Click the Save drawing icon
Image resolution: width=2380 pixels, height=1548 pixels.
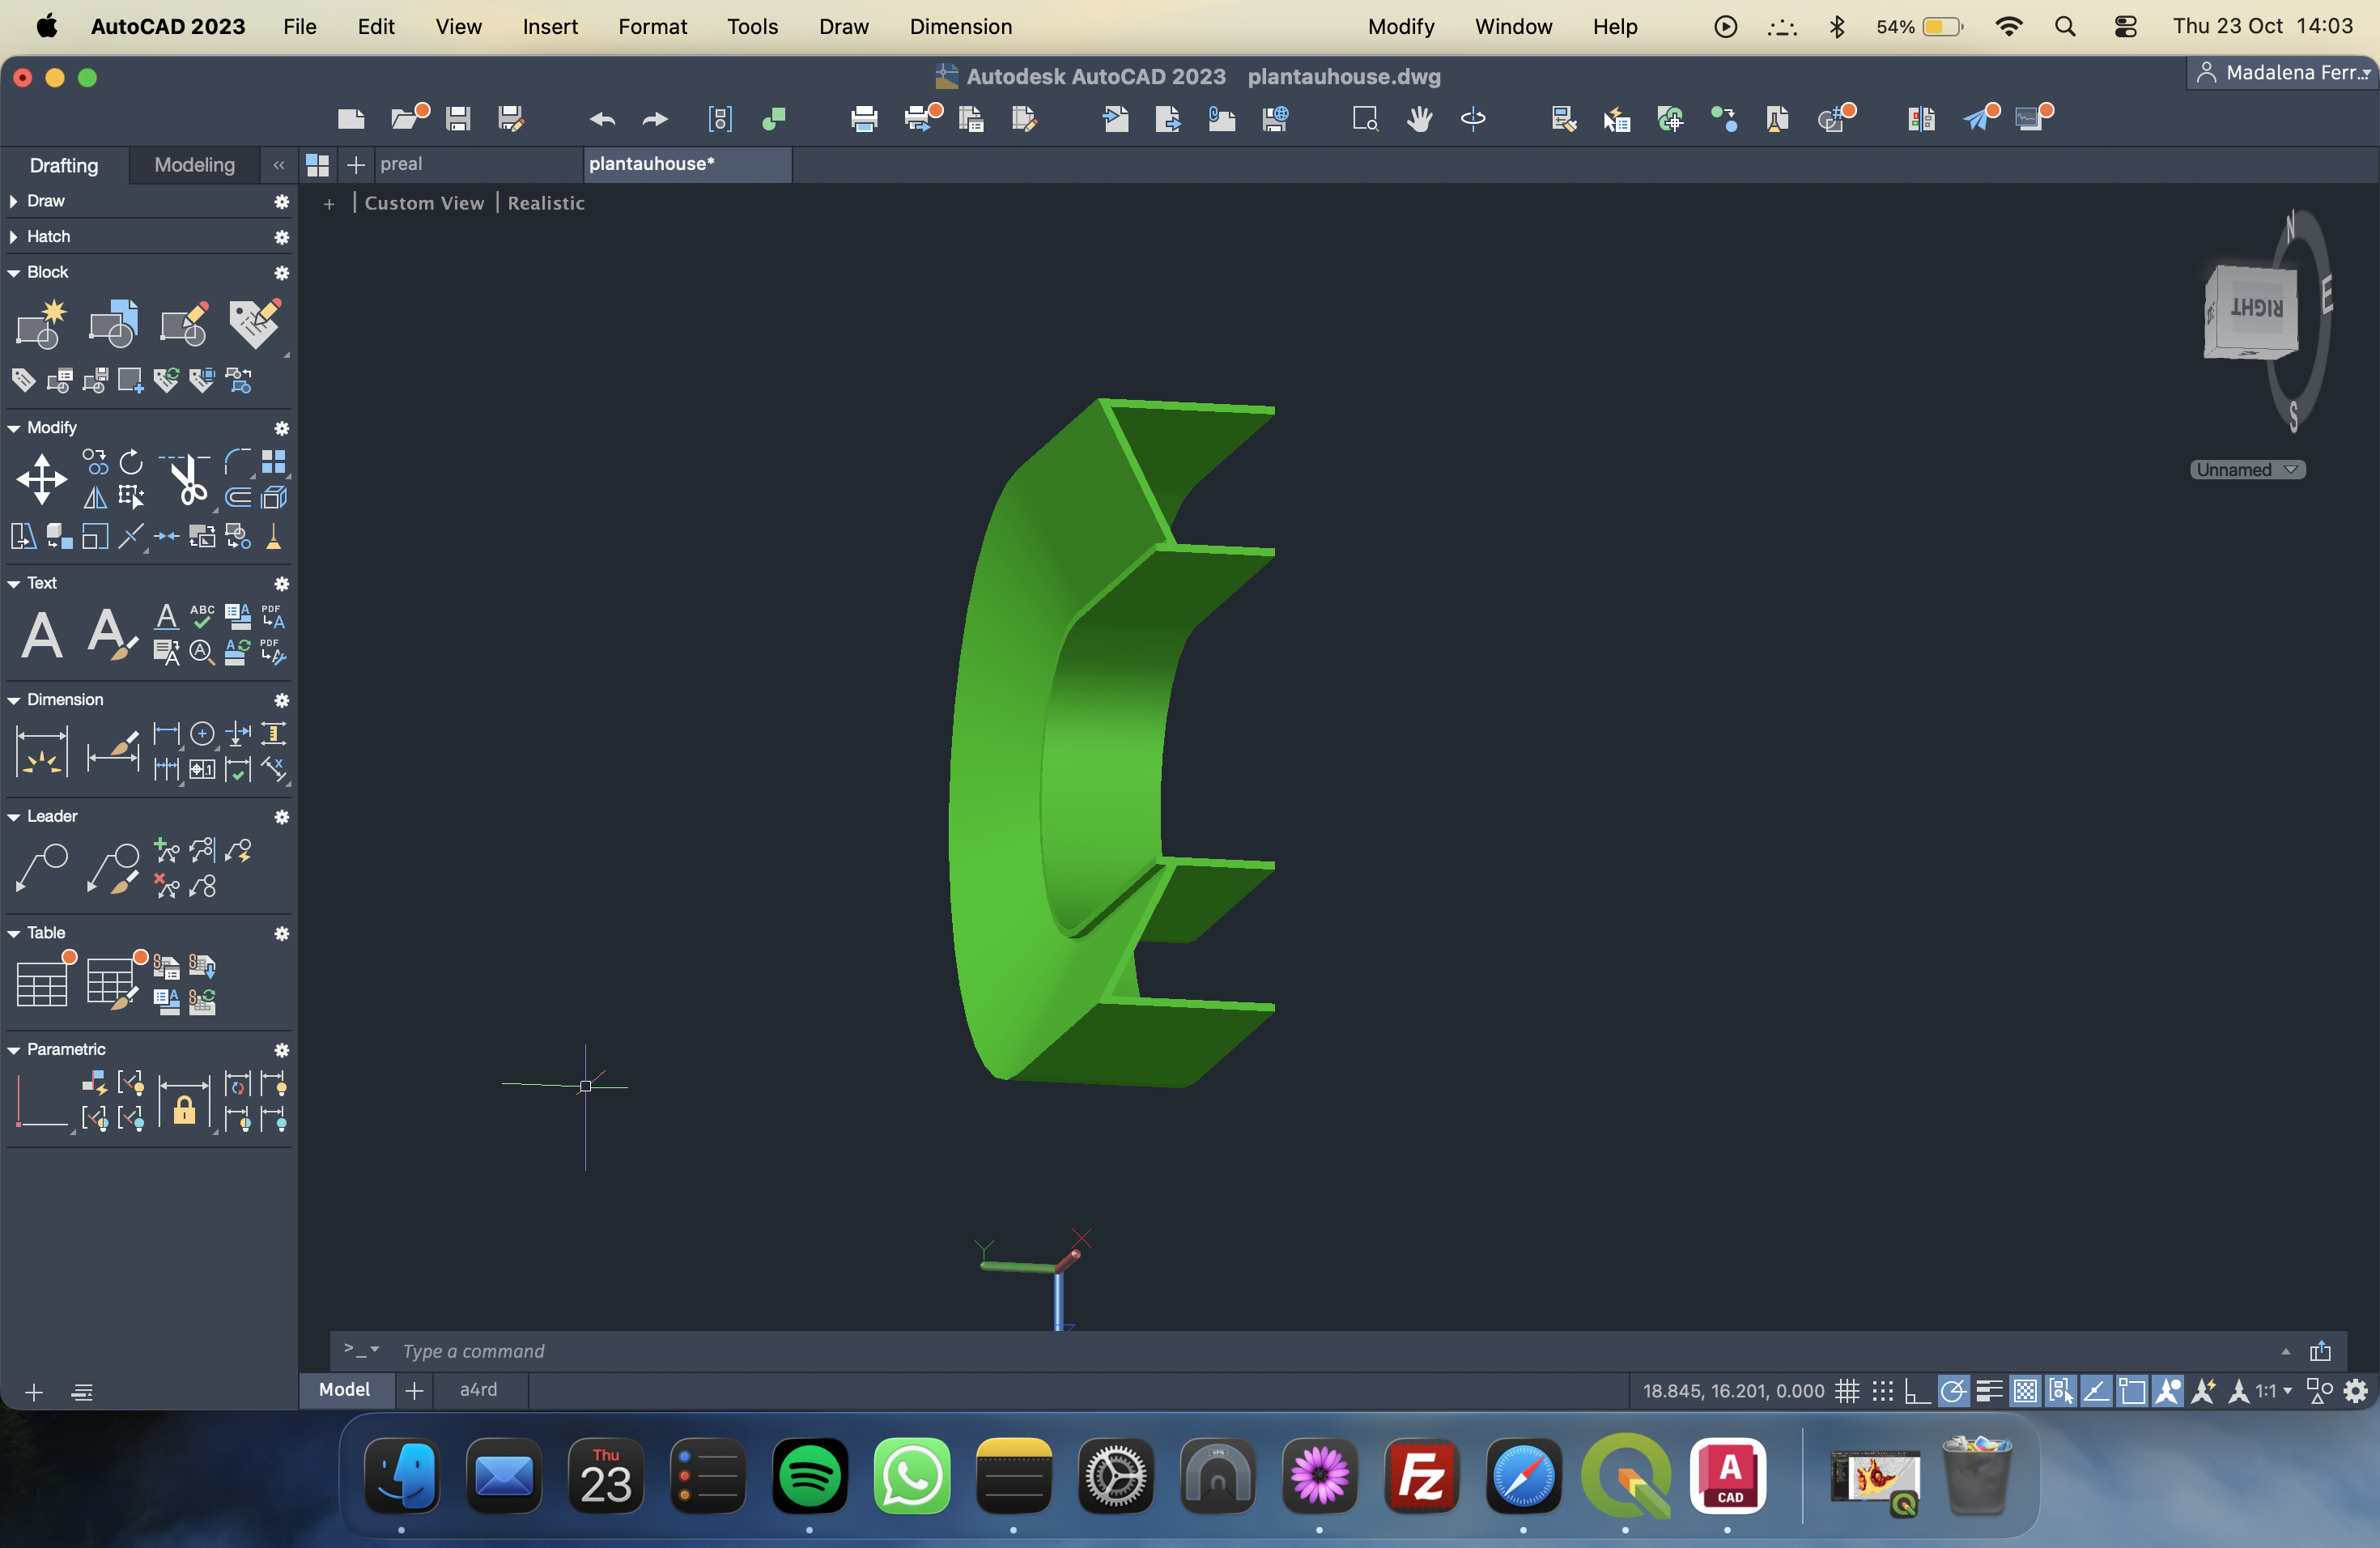(458, 119)
